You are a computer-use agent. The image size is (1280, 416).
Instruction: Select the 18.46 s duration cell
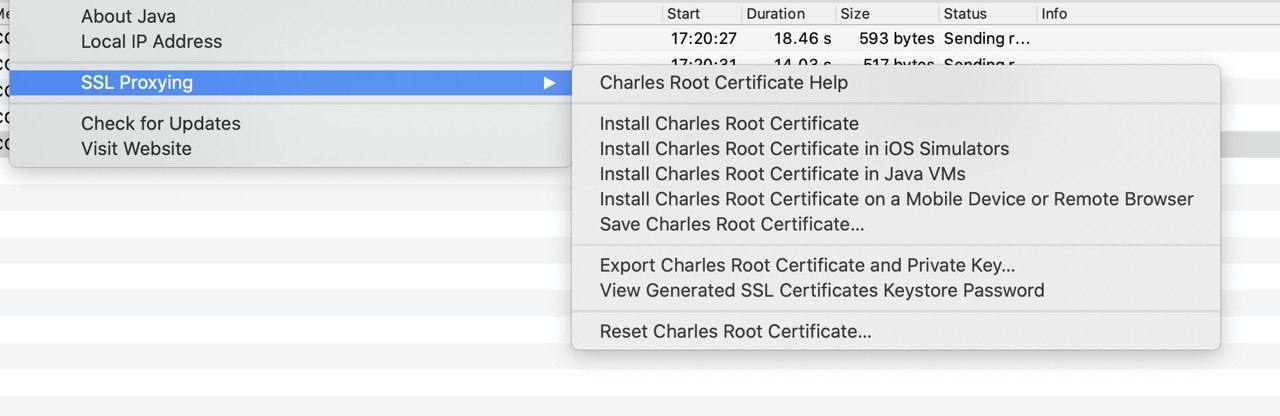tap(802, 39)
